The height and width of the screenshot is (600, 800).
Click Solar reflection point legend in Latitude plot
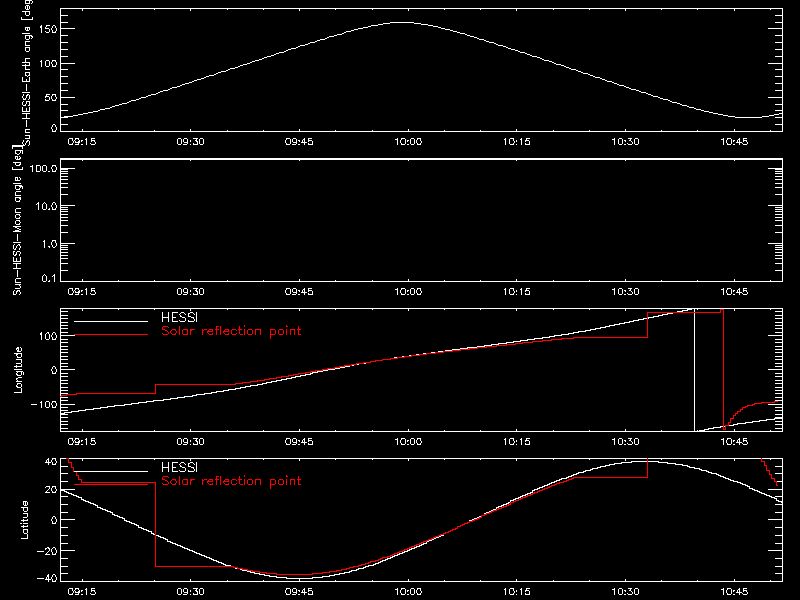click(231, 481)
